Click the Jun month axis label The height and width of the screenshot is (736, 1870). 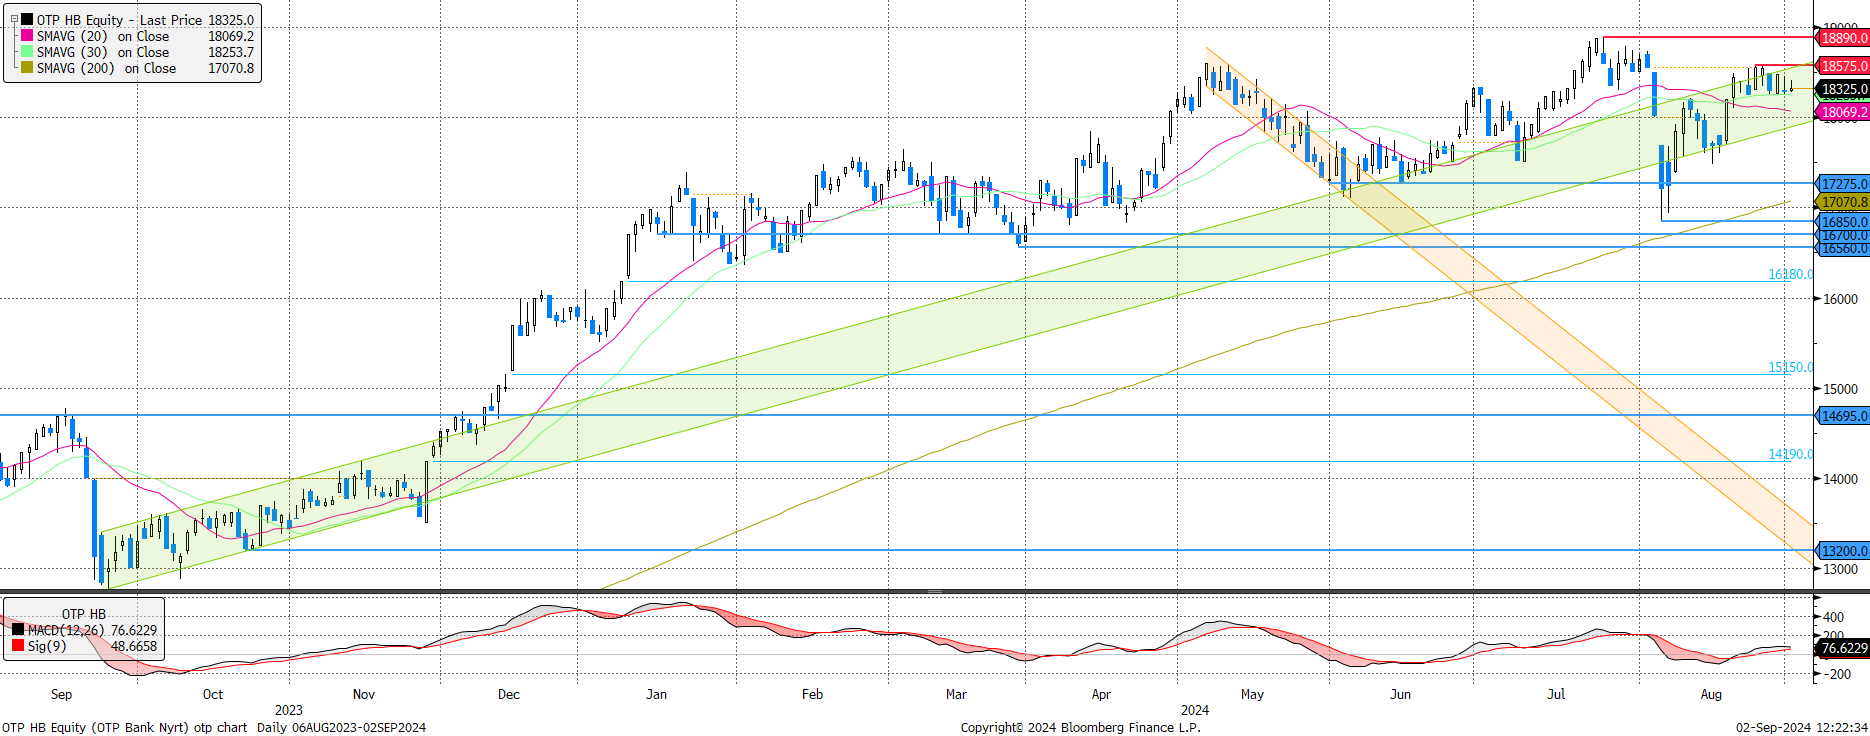(x=1400, y=694)
